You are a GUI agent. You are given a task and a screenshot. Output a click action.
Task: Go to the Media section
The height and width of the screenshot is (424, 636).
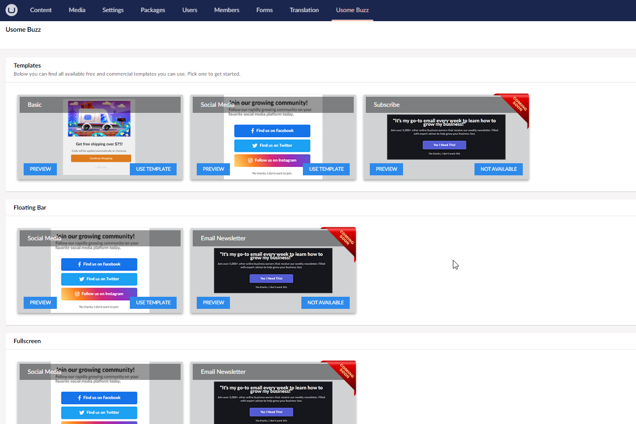click(x=77, y=10)
